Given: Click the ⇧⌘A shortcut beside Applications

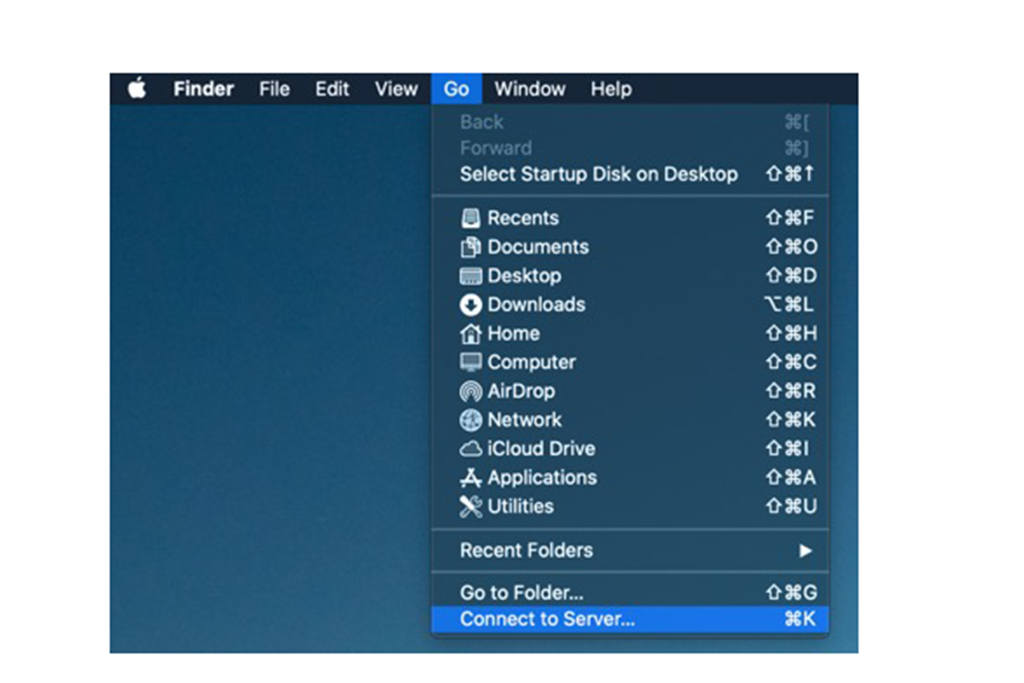Looking at the screenshot, I should (x=791, y=478).
